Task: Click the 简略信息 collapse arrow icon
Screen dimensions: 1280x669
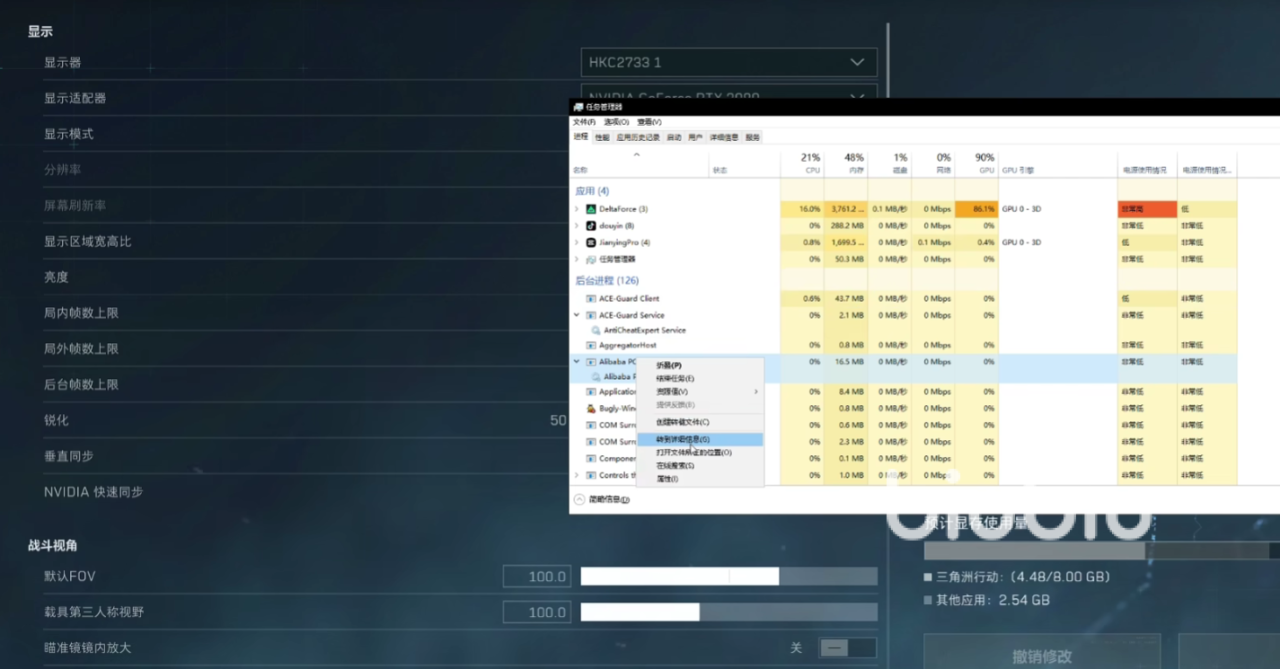Action: pyautogui.click(x=579, y=498)
